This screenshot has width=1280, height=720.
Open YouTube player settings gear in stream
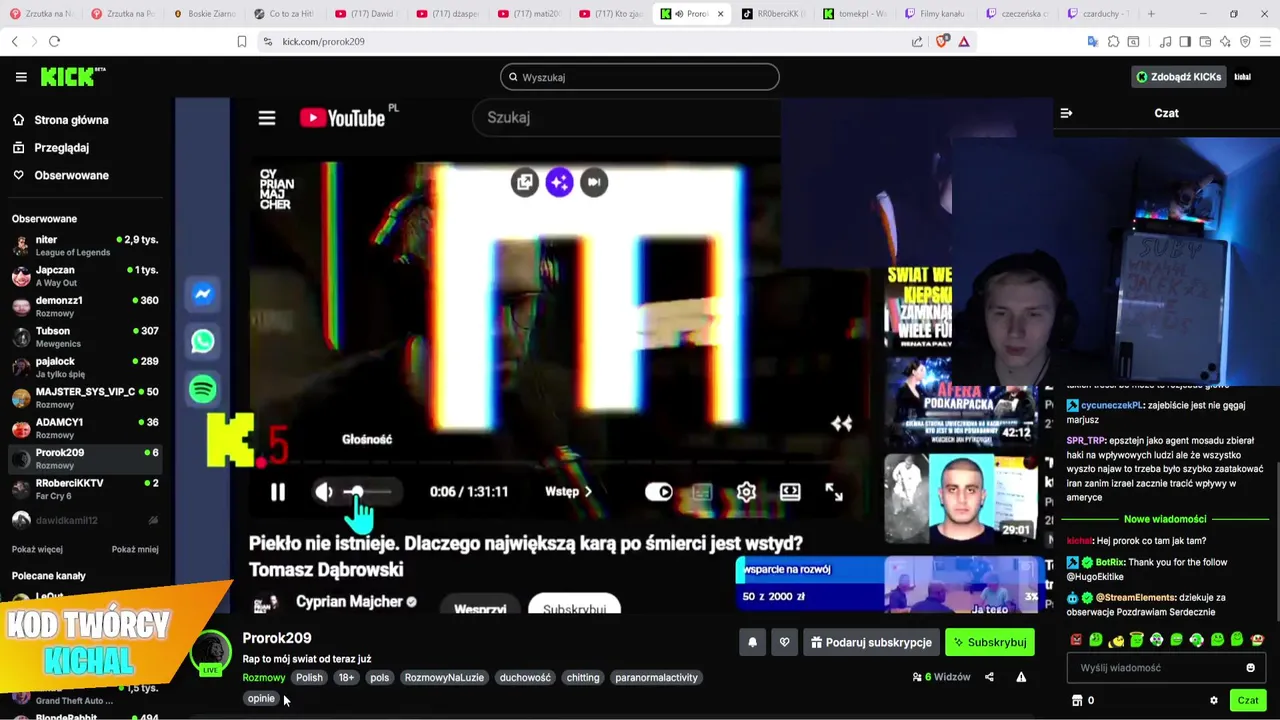[x=746, y=492]
